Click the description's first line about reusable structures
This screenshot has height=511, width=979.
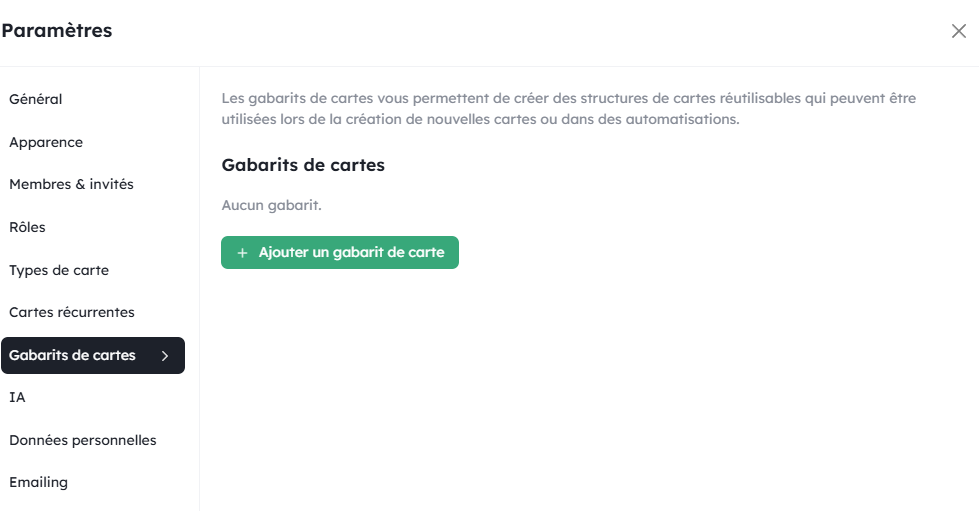(x=568, y=99)
